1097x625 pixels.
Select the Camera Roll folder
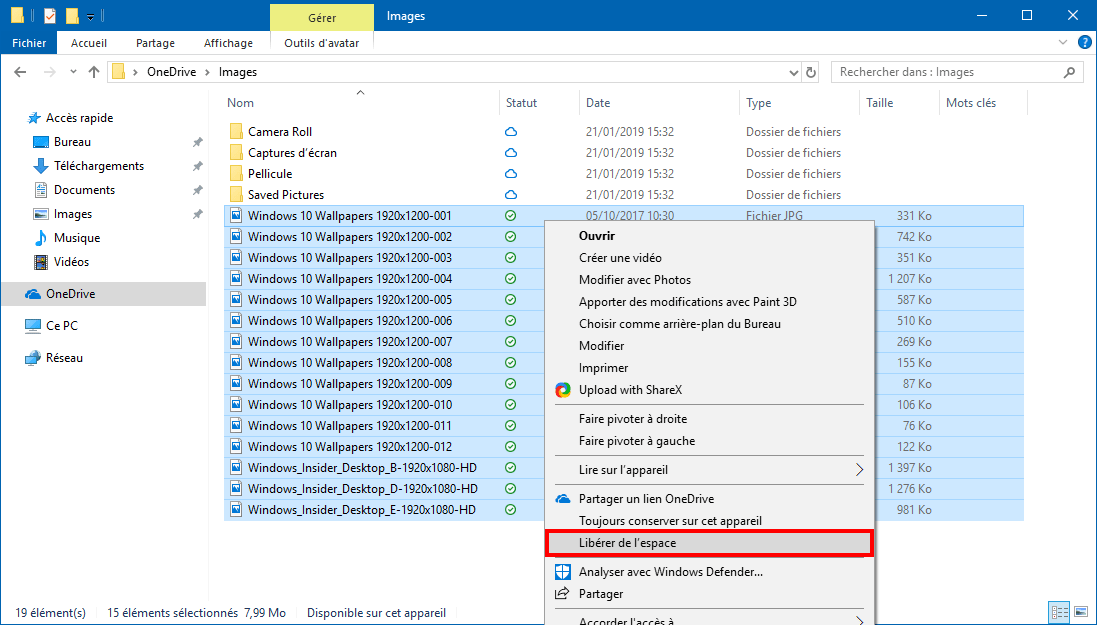(x=280, y=132)
